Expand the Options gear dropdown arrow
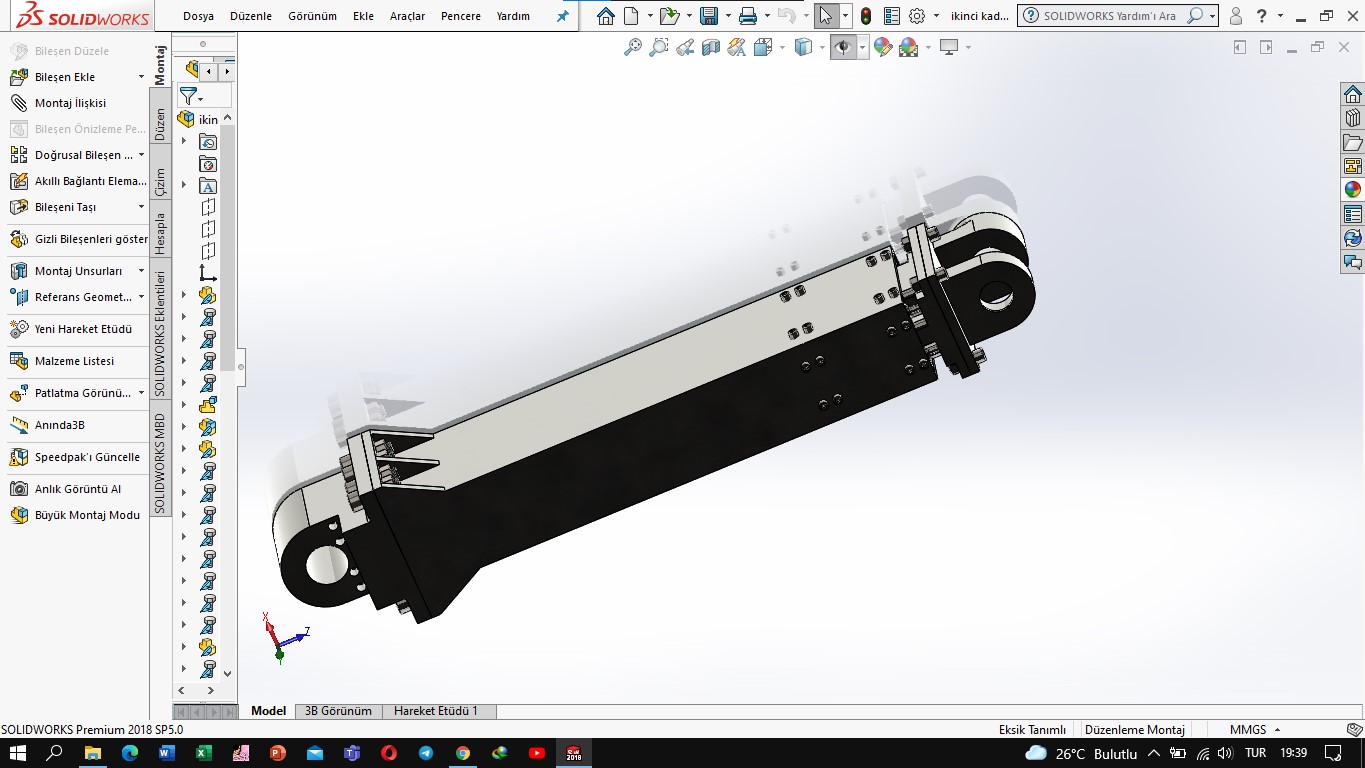Viewport: 1365px width, 768px height. (x=936, y=16)
